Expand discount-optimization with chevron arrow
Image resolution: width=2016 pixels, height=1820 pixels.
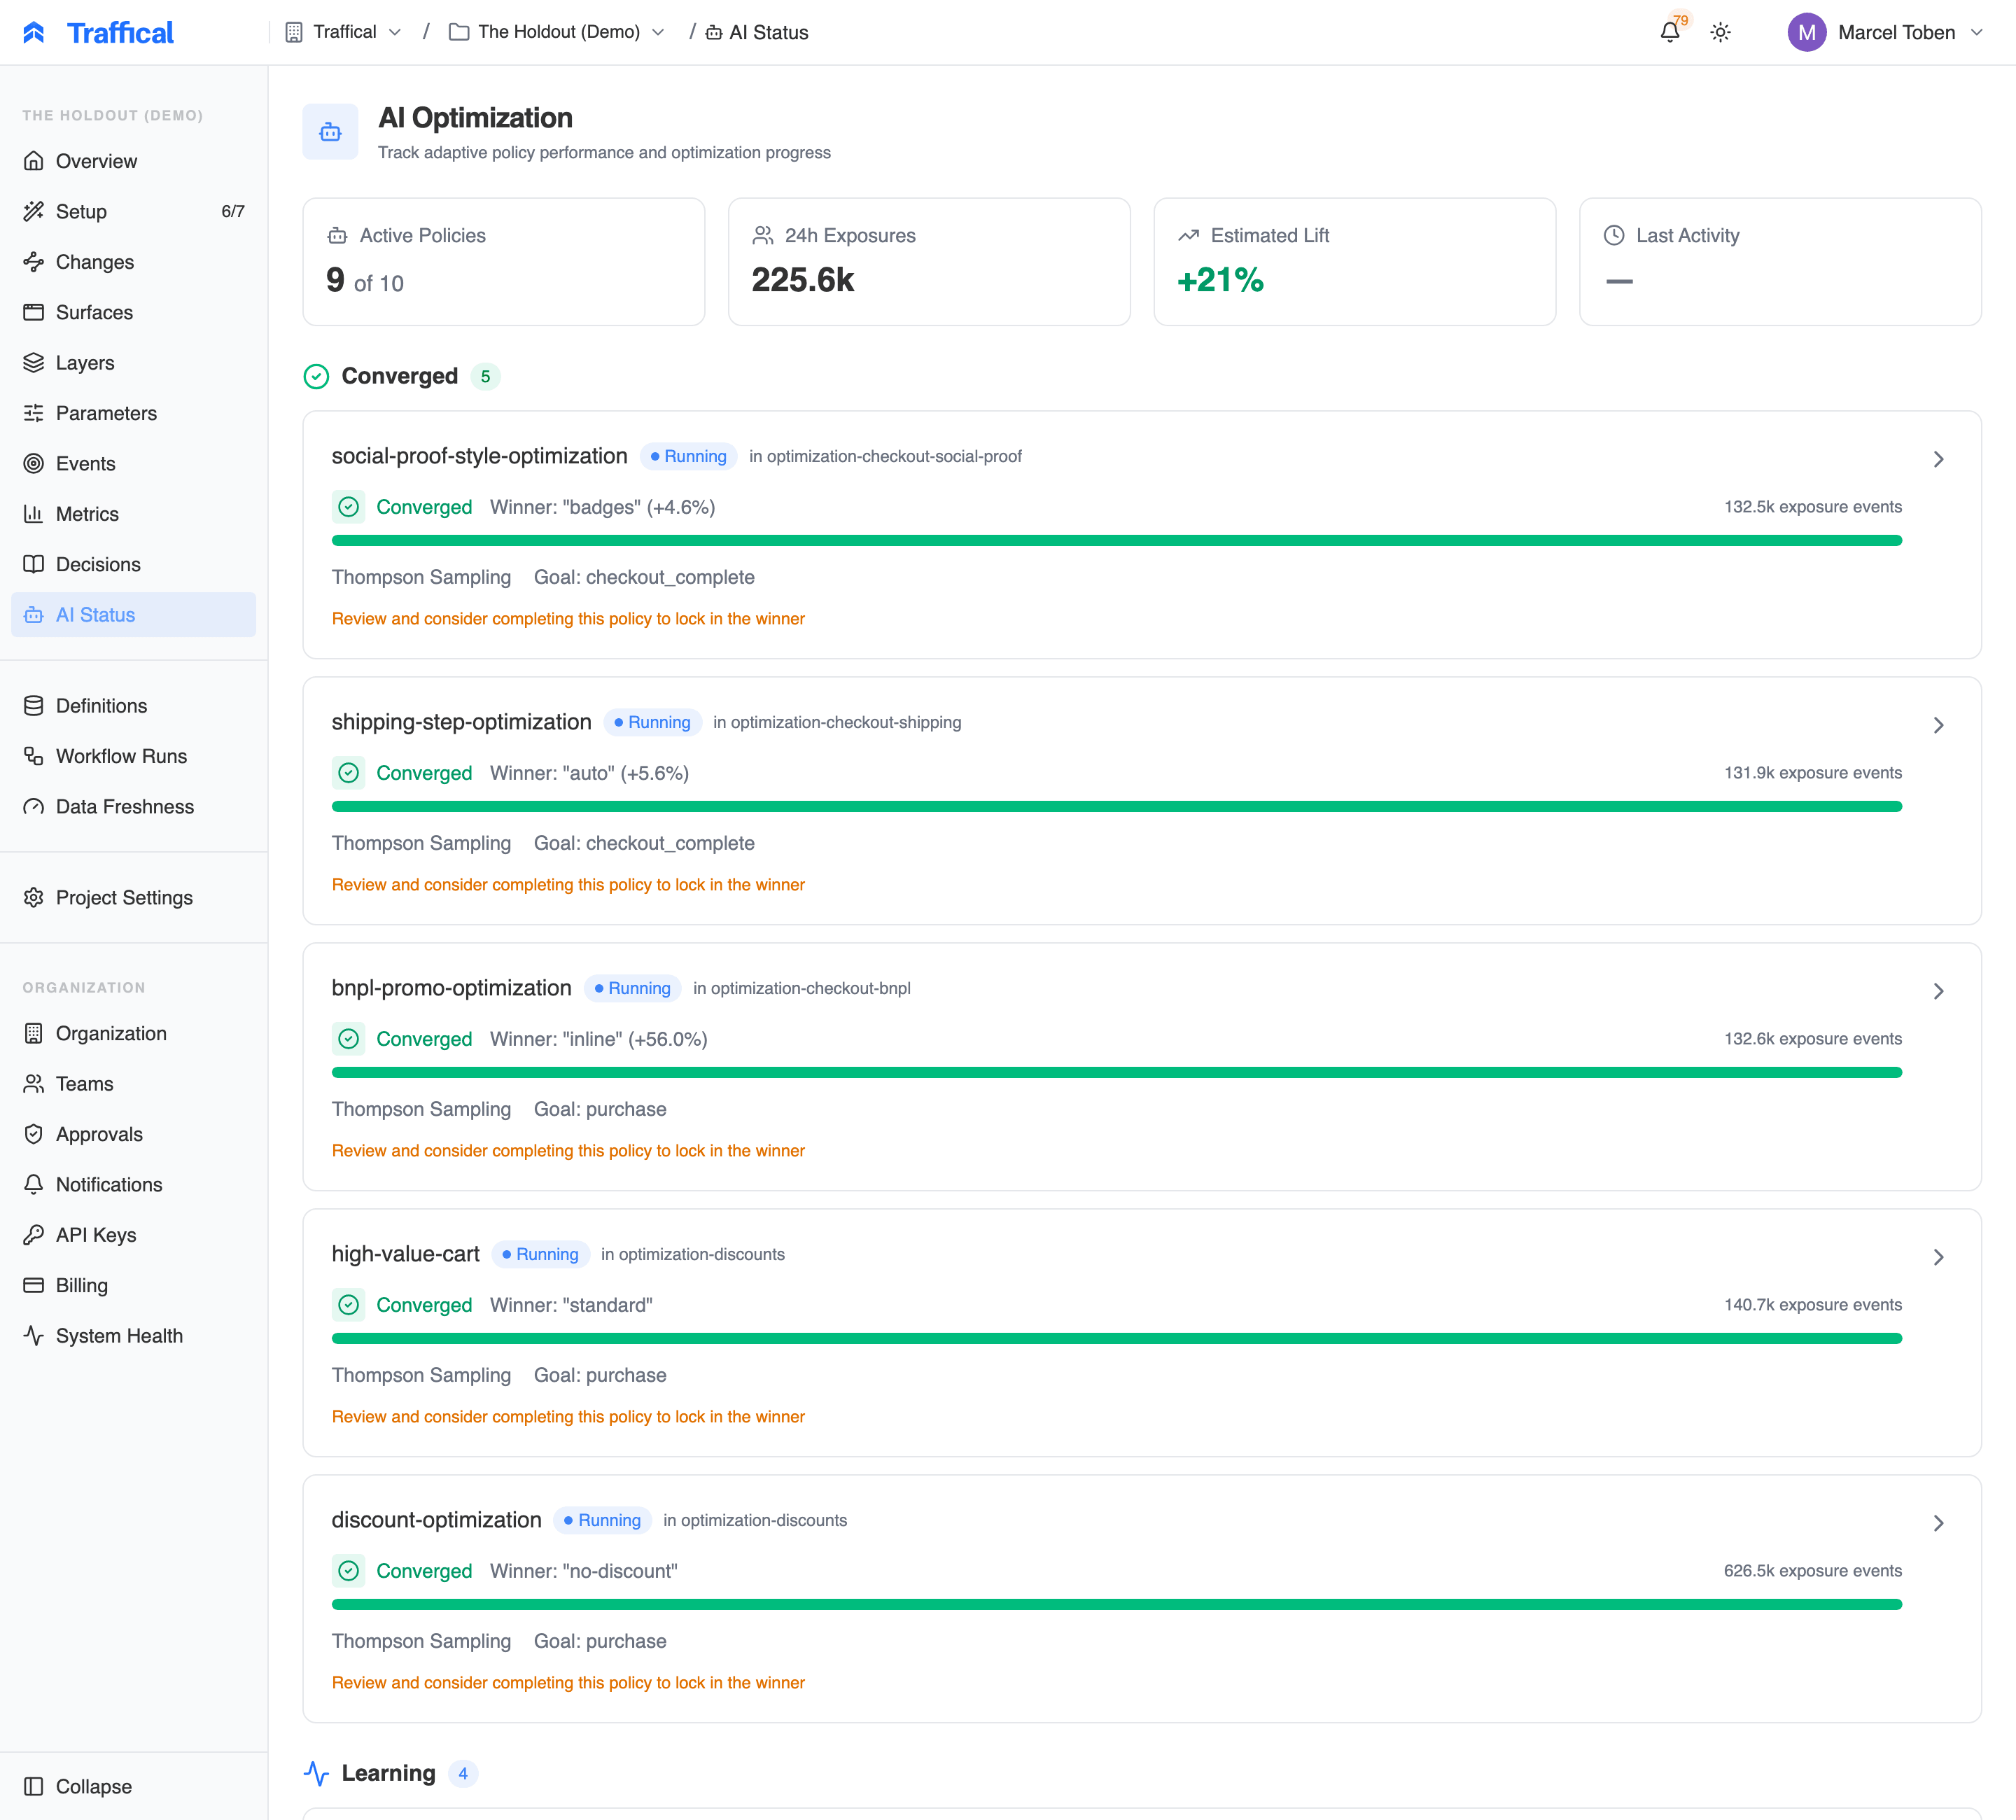[1938, 1523]
